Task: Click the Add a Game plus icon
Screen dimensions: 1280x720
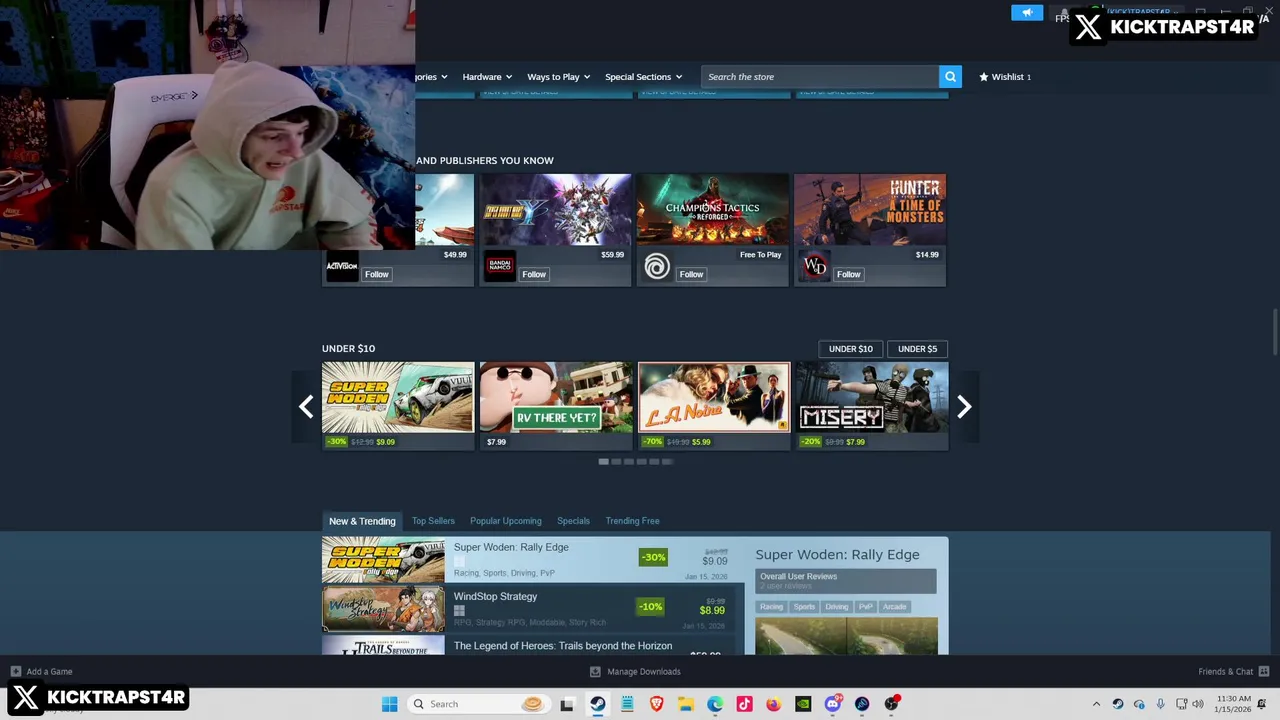Action: 15,672
